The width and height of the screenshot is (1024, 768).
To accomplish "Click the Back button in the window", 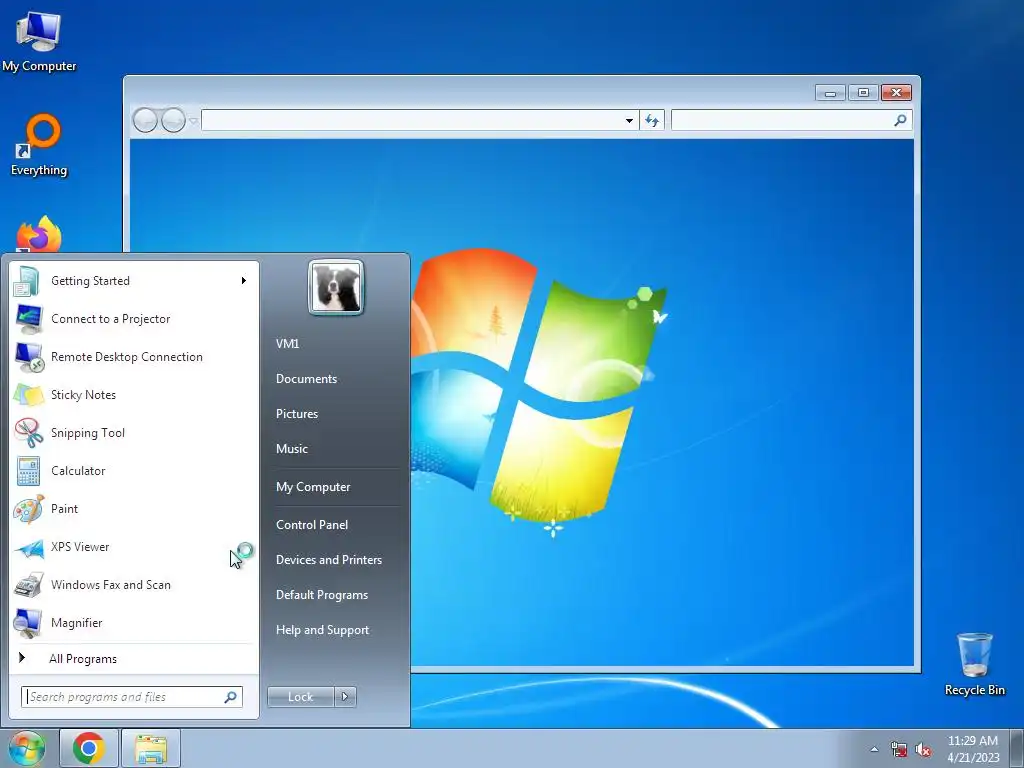I will pos(145,120).
